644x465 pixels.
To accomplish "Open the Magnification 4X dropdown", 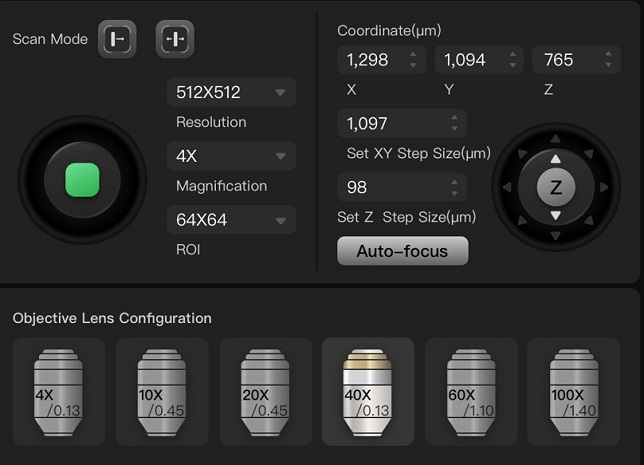I will click(x=231, y=156).
